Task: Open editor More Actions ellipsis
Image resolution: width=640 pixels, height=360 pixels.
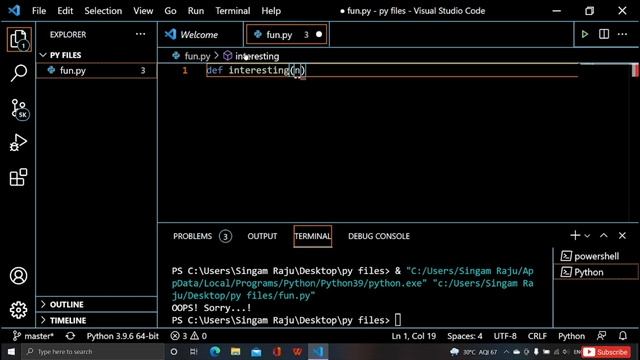Action: tap(622, 34)
